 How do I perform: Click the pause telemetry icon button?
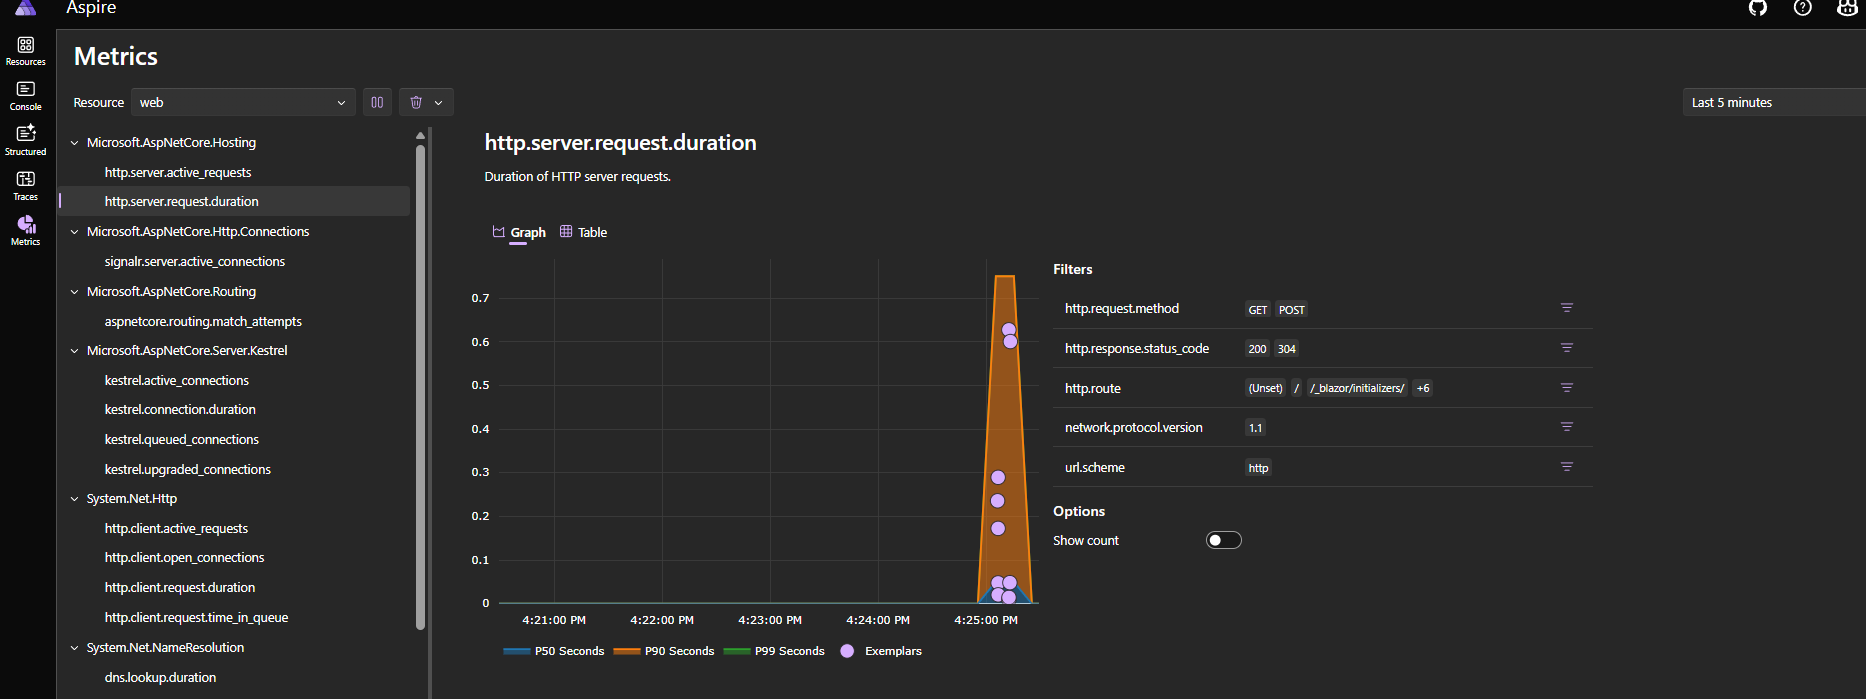[x=377, y=102]
